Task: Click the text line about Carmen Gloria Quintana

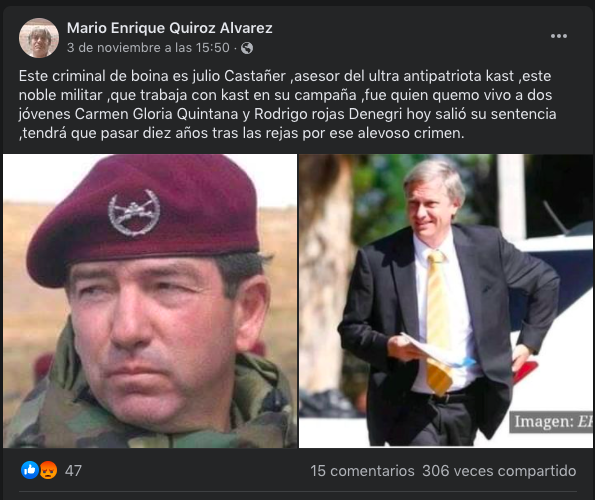Action: [287, 114]
